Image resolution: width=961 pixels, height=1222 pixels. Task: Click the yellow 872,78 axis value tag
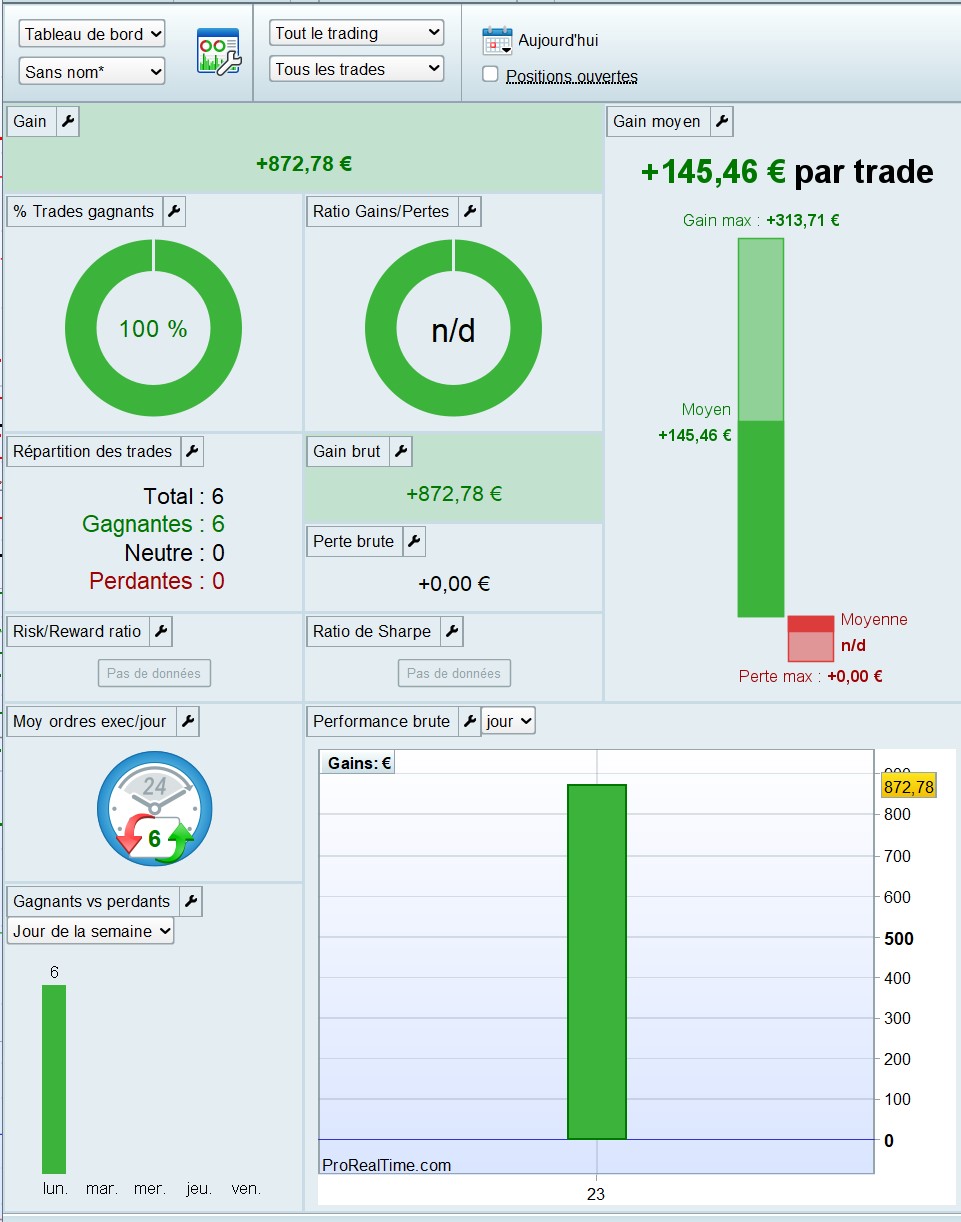tap(909, 787)
